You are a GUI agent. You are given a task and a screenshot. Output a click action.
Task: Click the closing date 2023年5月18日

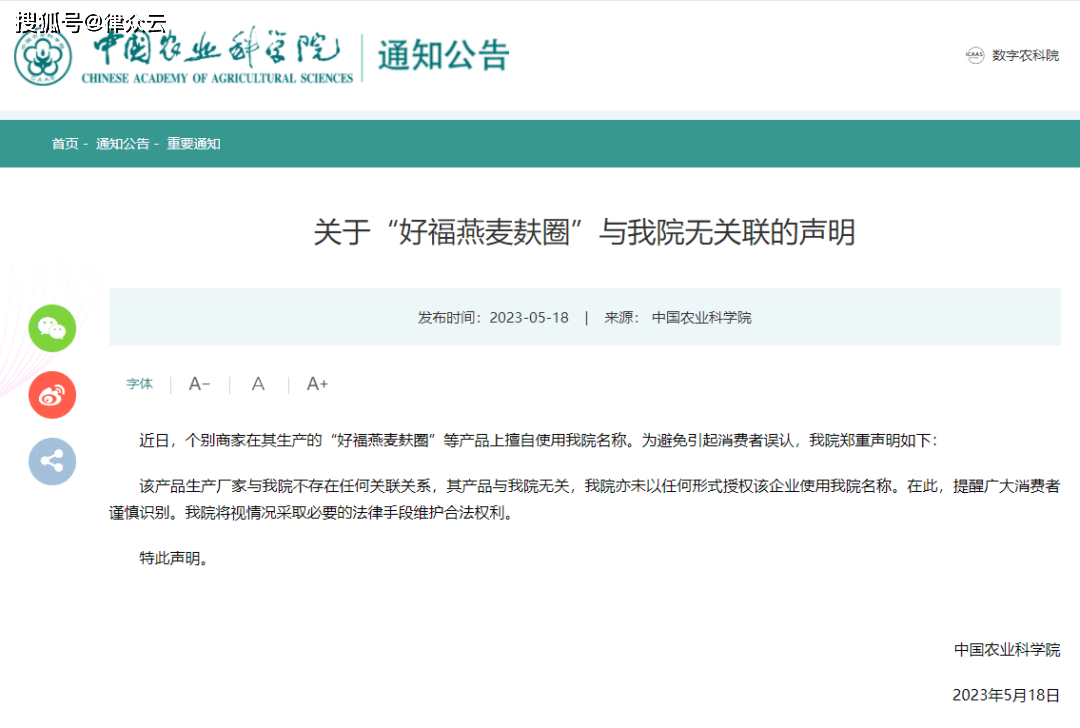[1006, 695]
